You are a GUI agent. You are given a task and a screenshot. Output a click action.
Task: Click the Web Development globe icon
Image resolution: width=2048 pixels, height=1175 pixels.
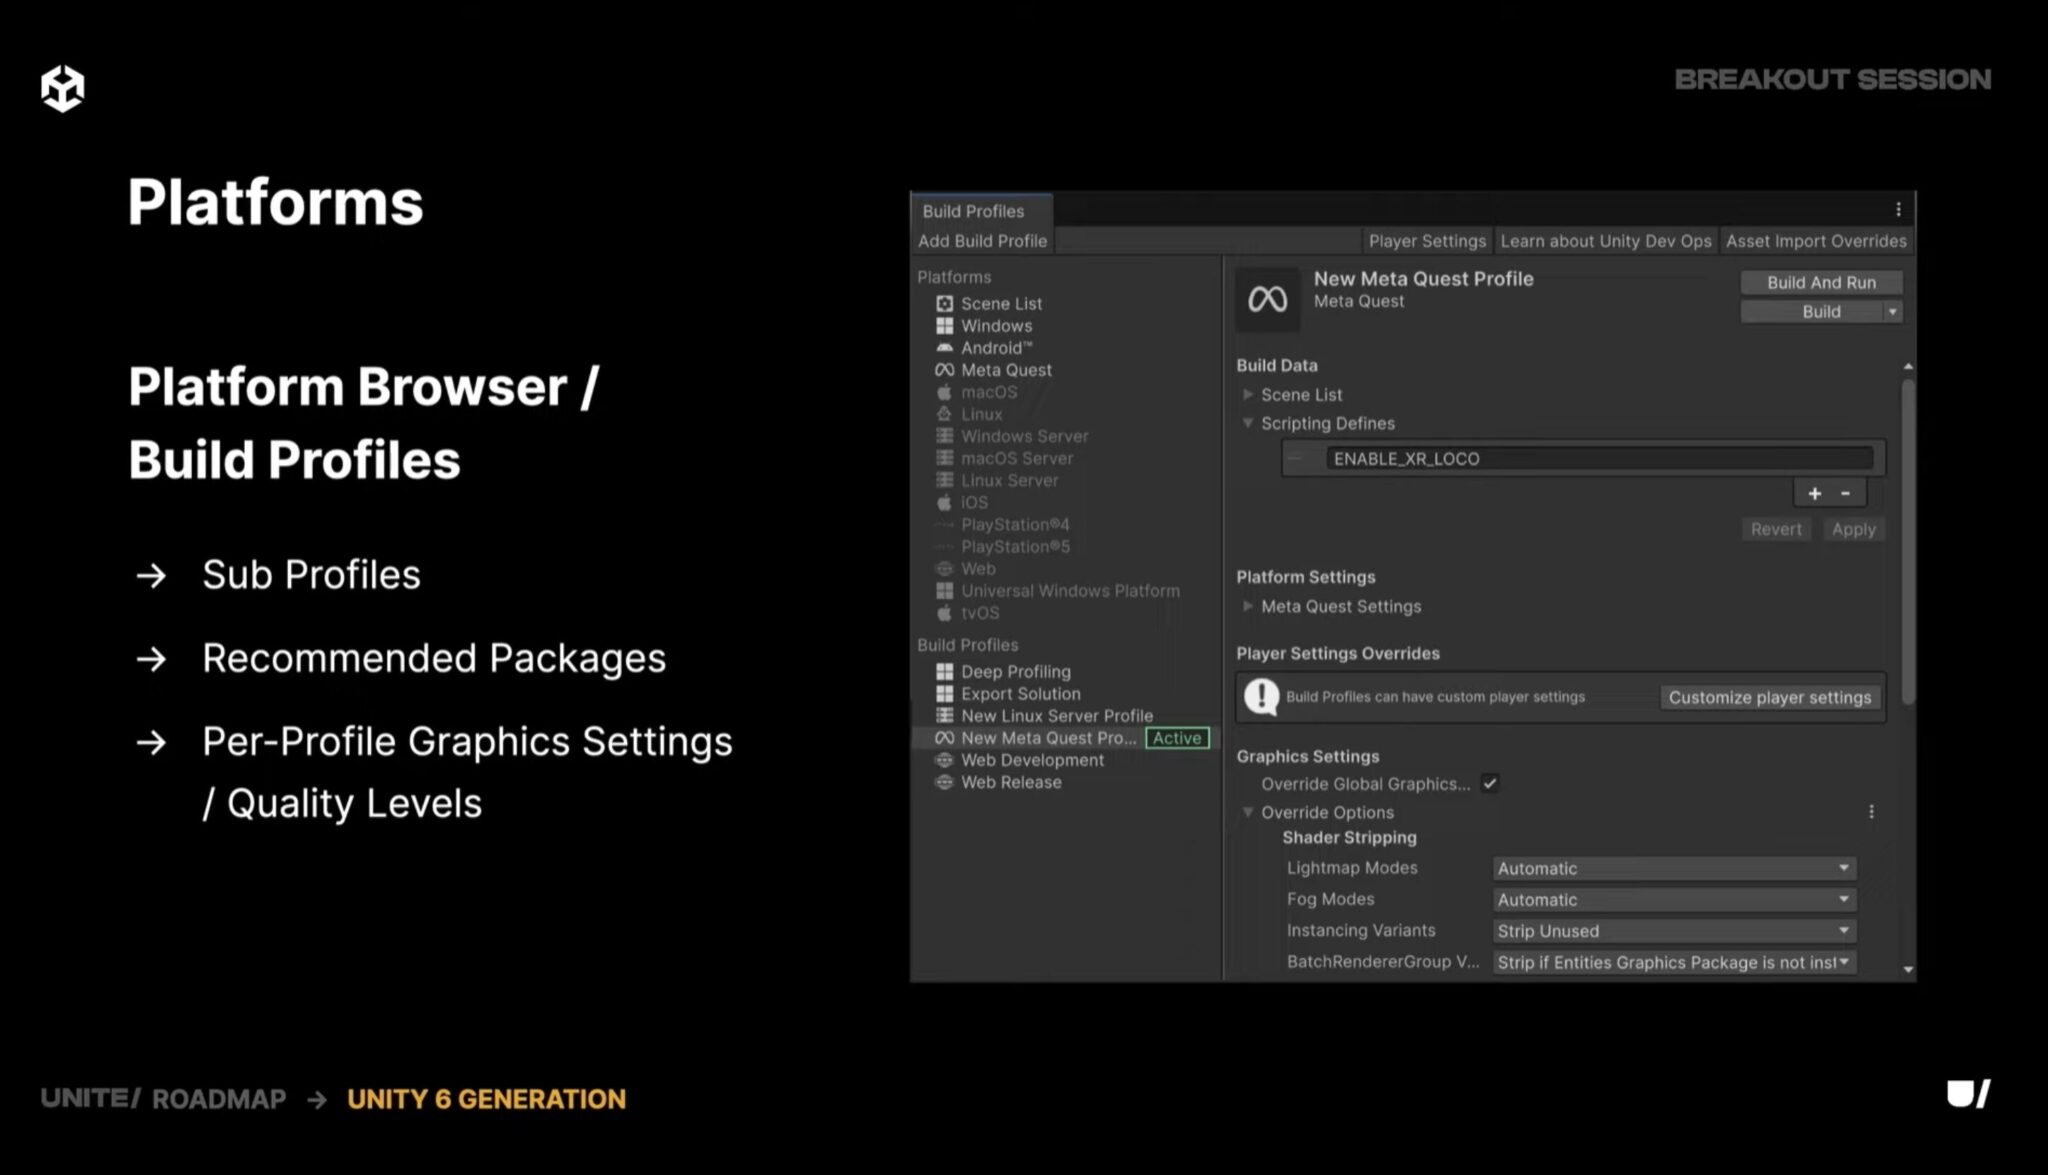944,759
